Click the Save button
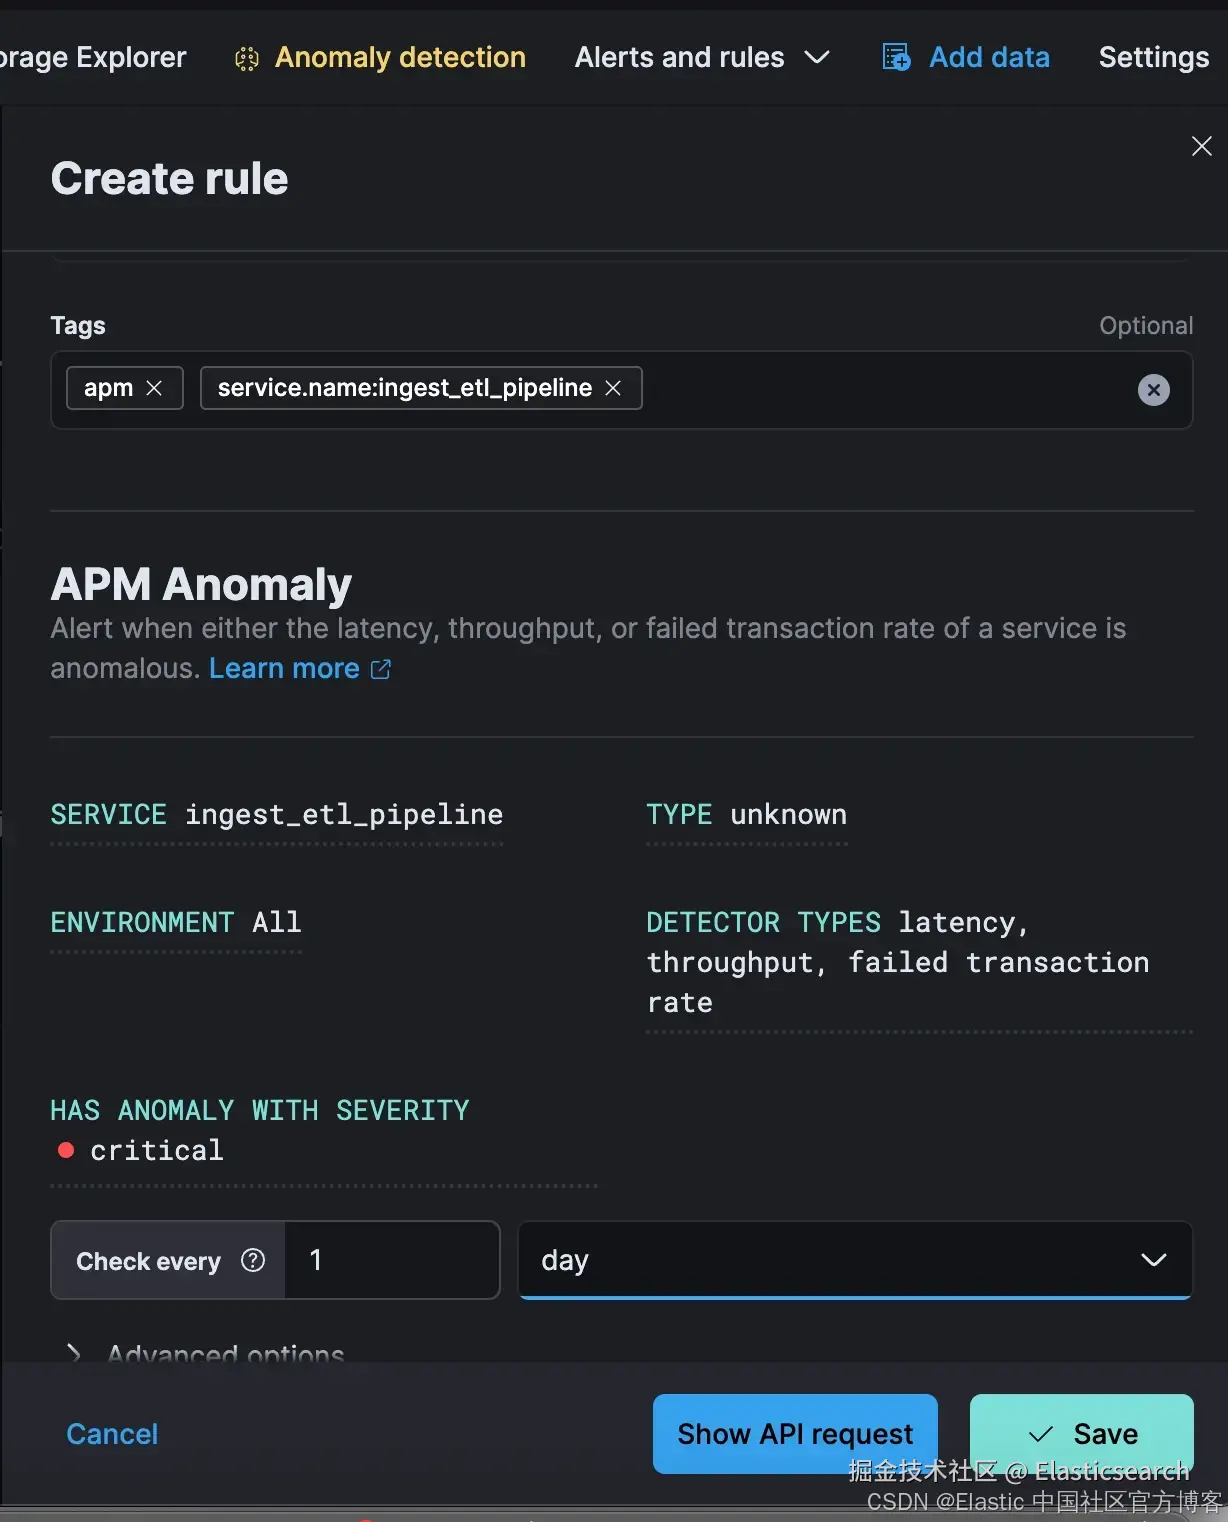Image resolution: width=1228 pixels, height=1522 pixels. pos(1081,1434)
